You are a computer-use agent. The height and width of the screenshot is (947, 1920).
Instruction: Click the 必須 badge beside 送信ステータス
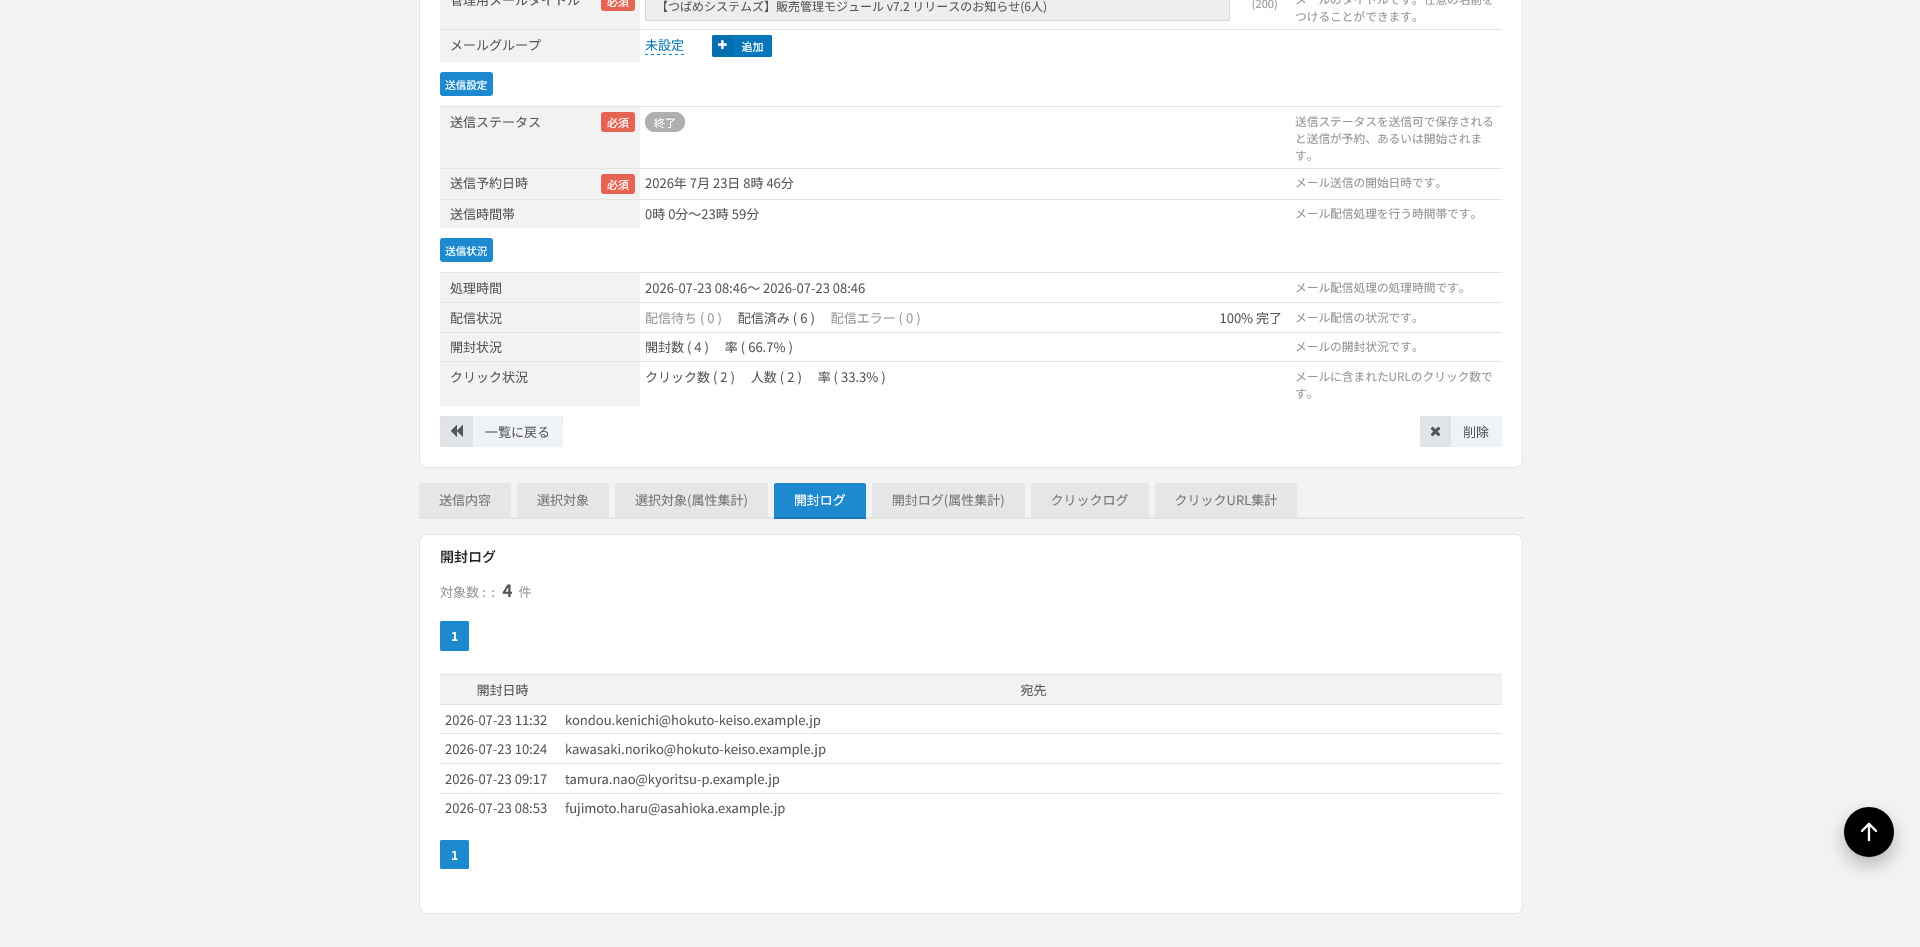[x=618, y=122]
